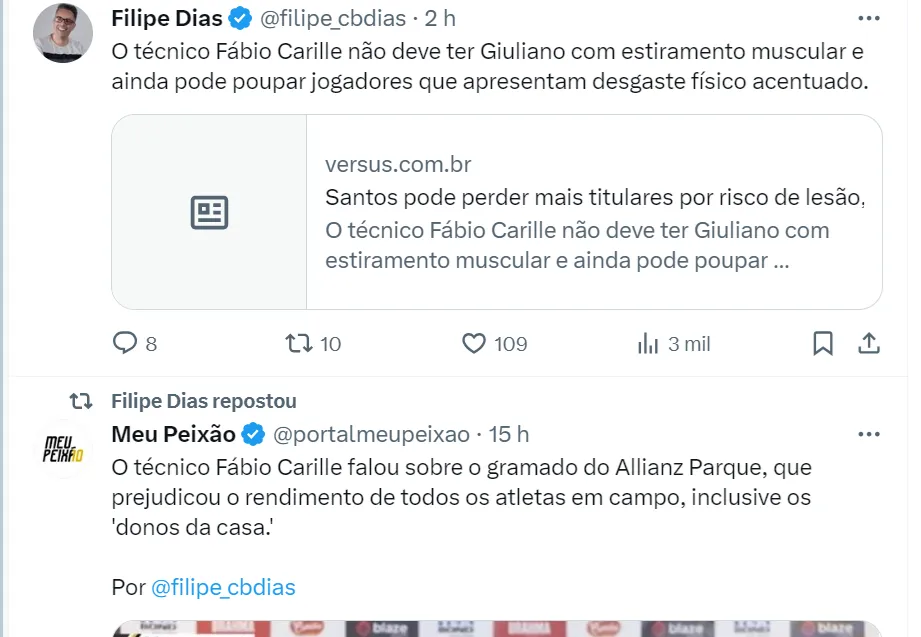Repost the Fábio Carille injury tweet

tap(299, 344)
